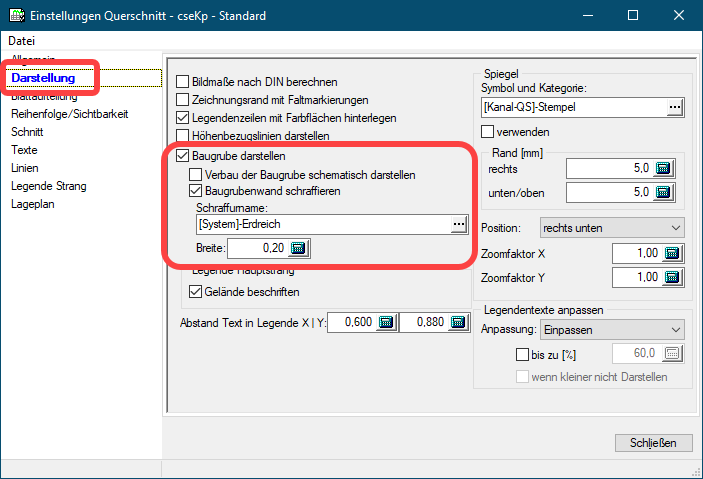
Task: Browse Schraffurname with the ellipsis button
Action: click(x=458, y=224)
